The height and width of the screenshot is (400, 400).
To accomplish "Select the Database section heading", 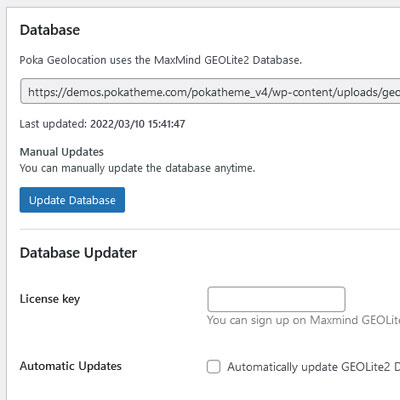I will tap(50, 30).
